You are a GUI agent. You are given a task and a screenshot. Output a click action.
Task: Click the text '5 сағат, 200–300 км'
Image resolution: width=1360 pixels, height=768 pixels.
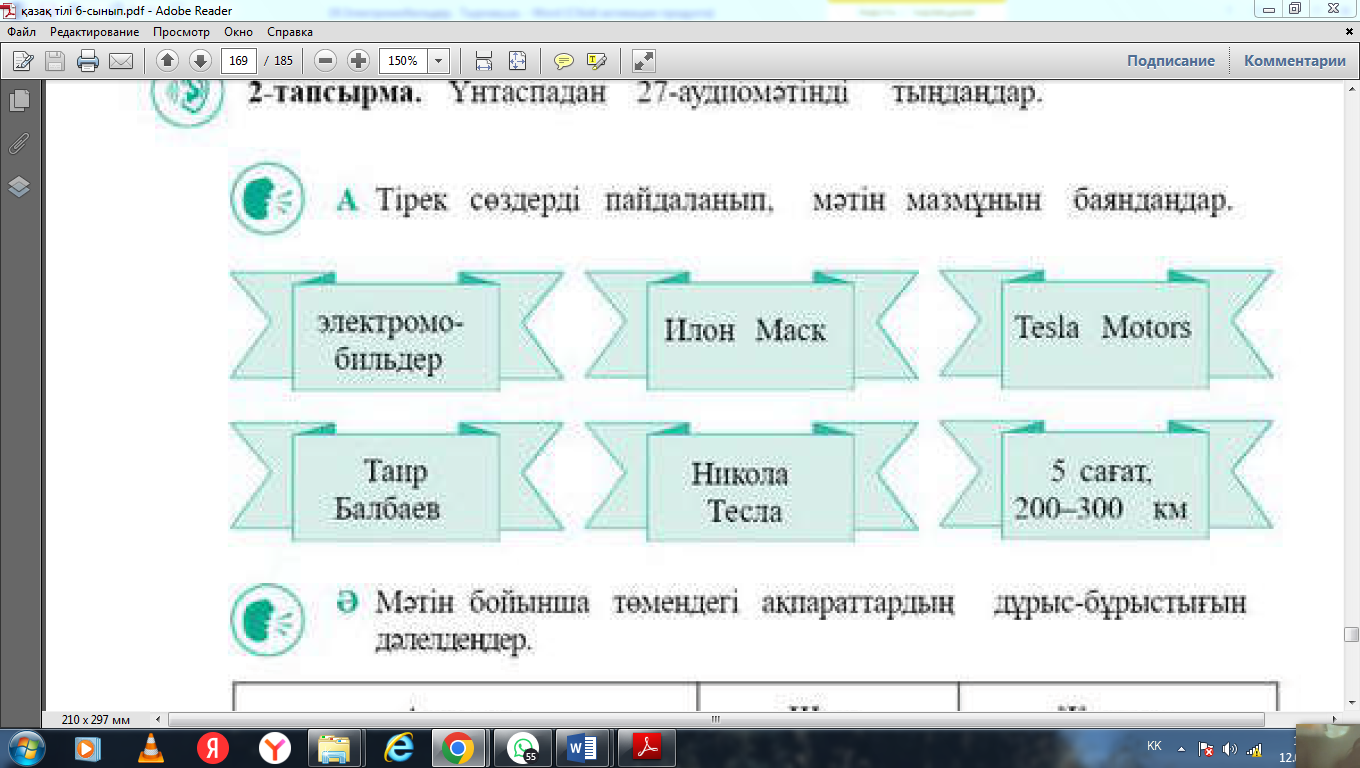coord(1100,489)
